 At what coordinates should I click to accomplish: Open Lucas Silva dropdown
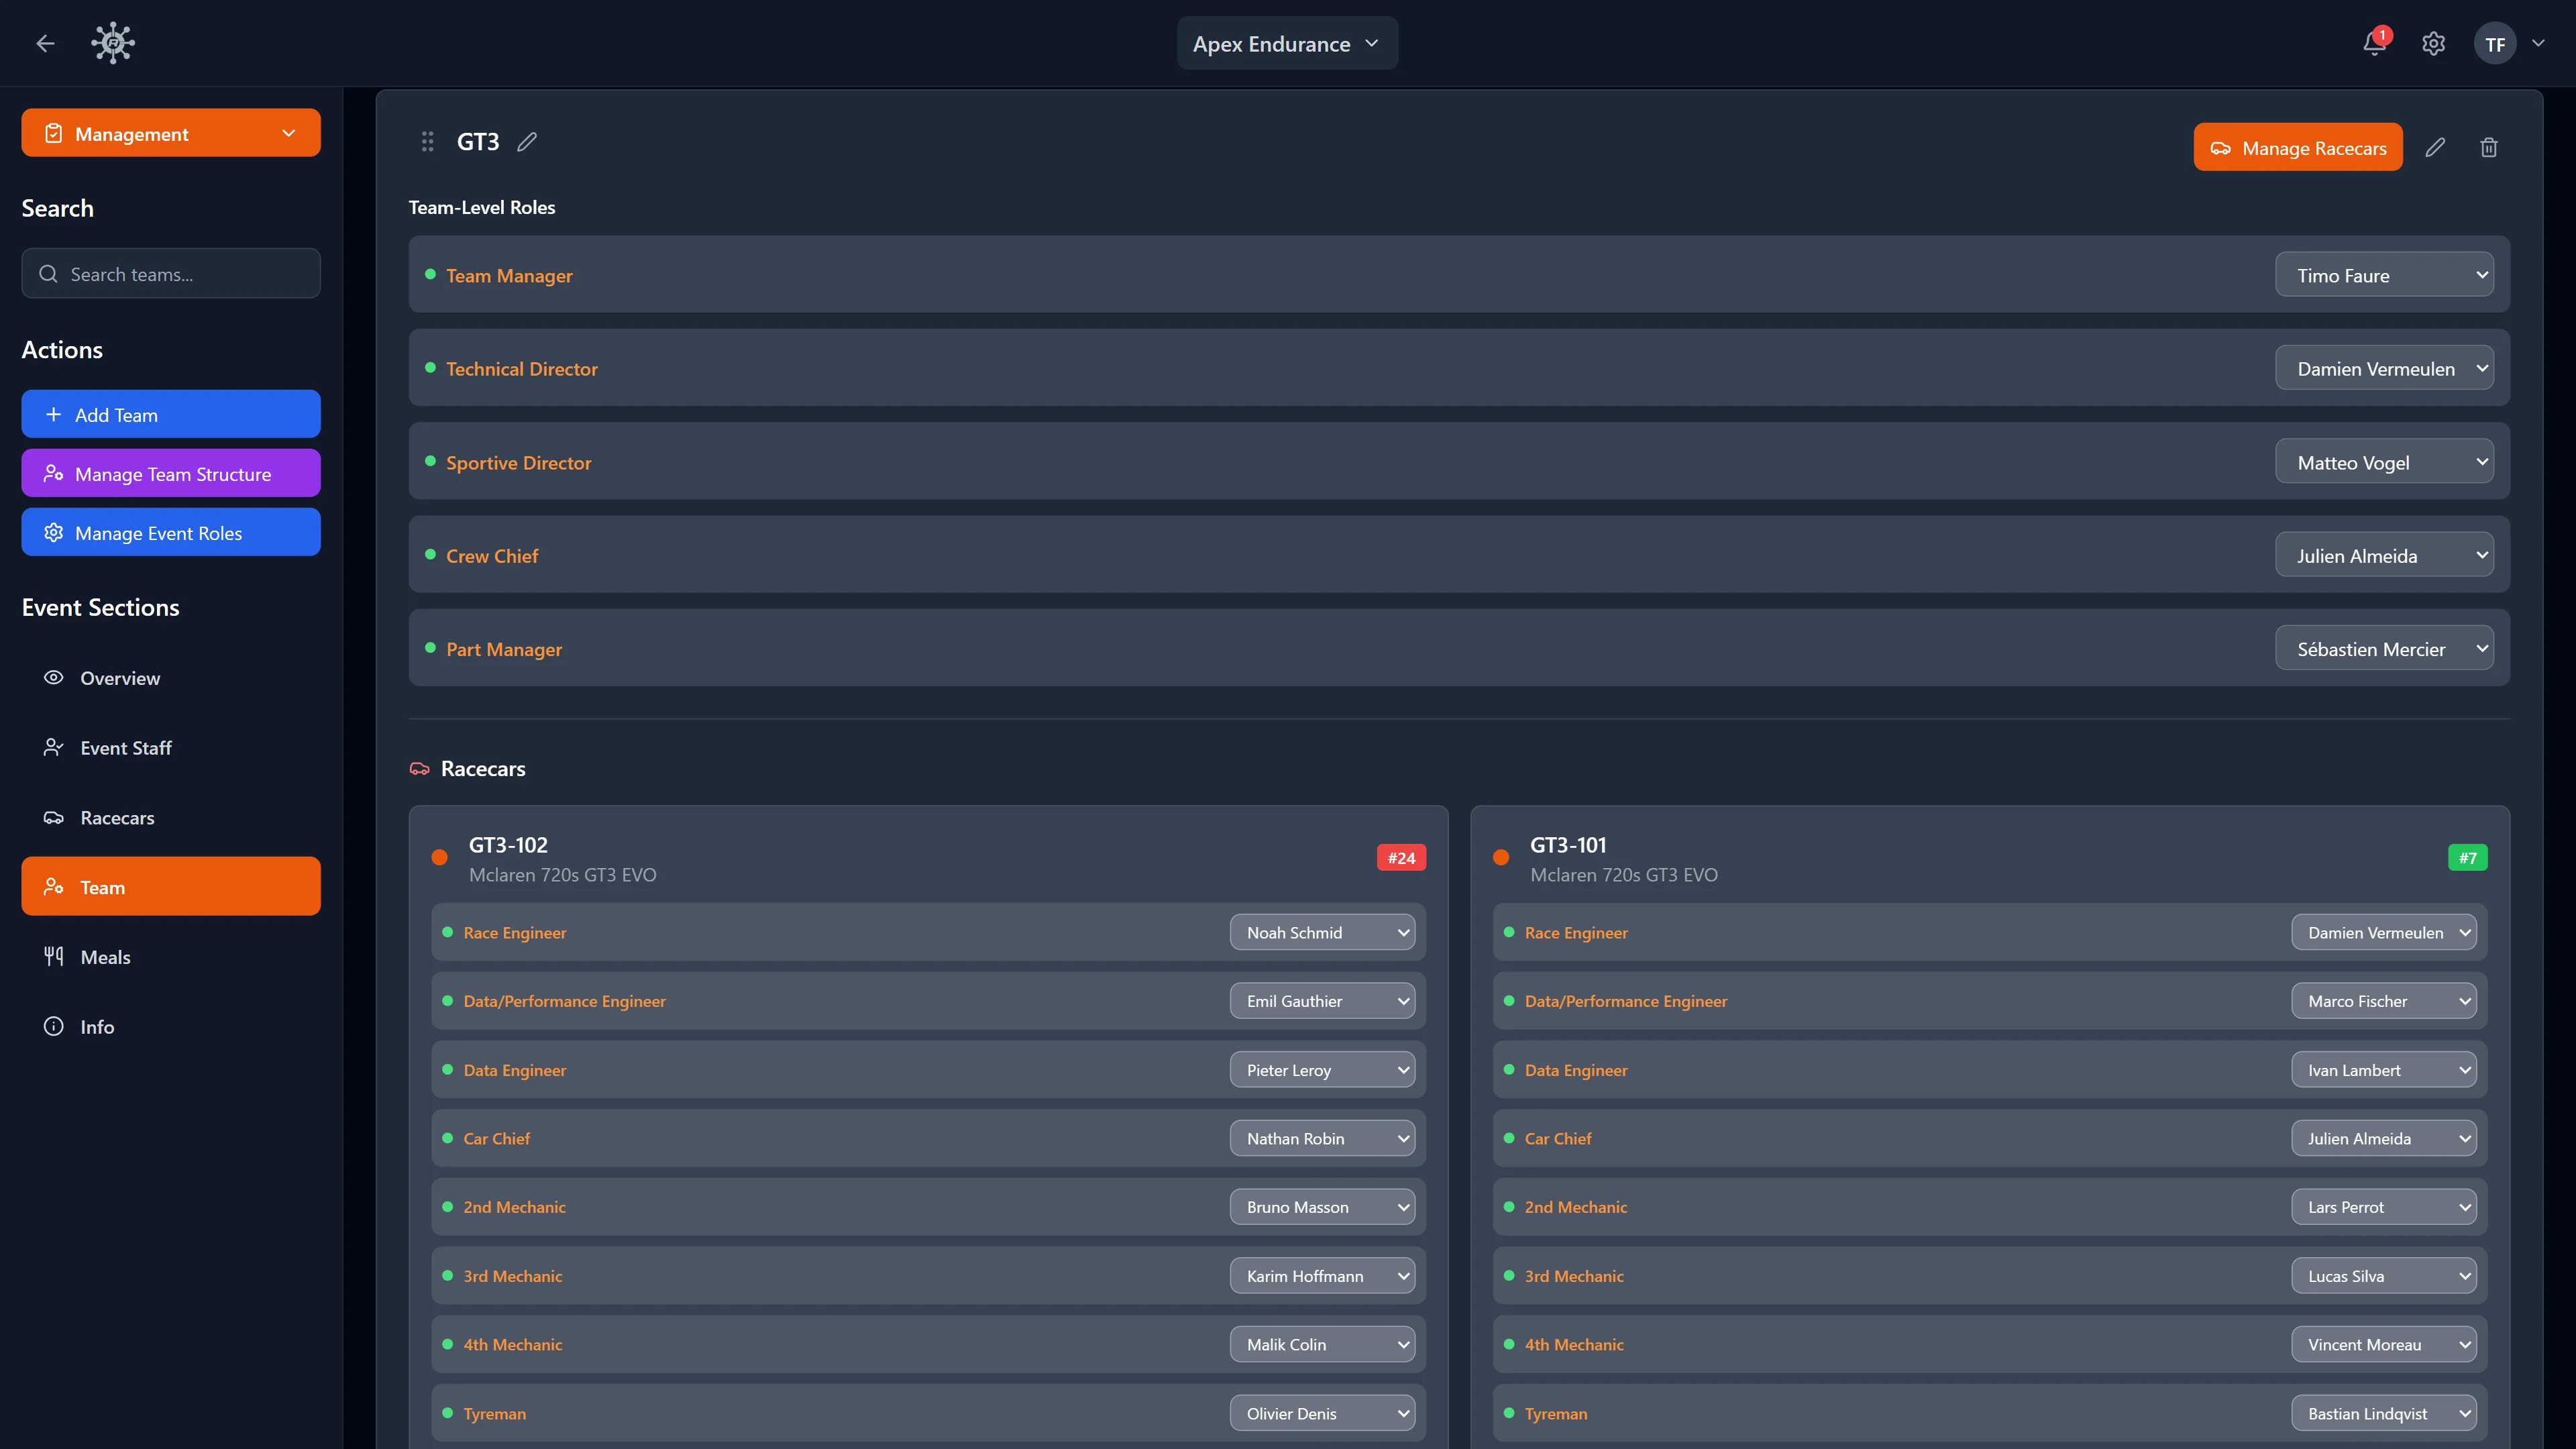point(2384,1276)
